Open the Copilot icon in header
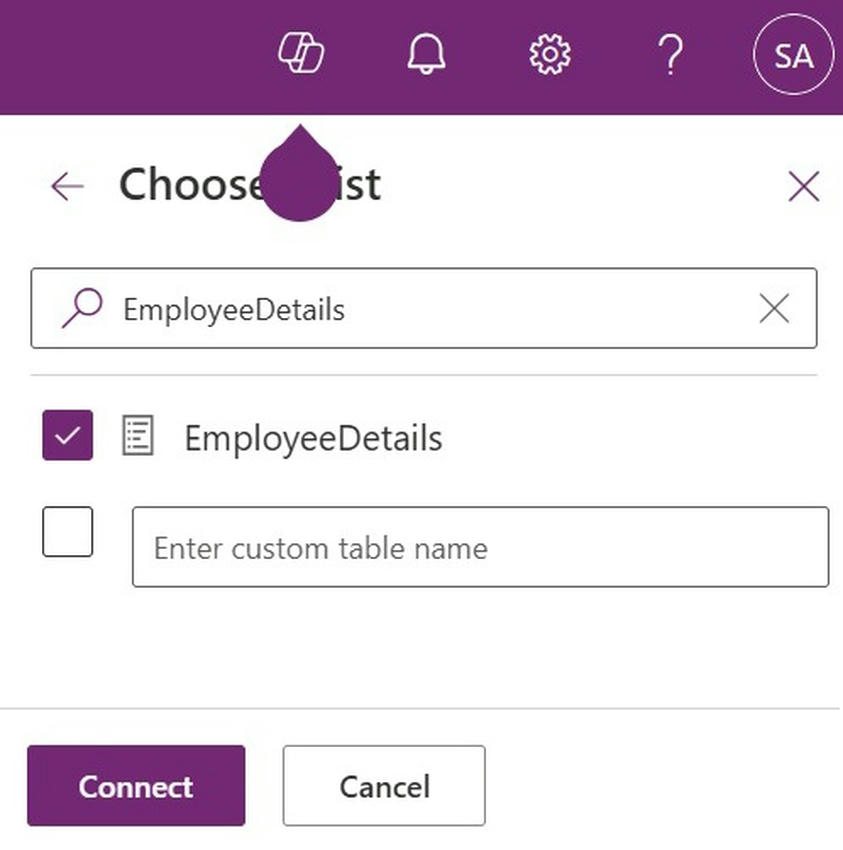The height and width of the screenshot is (850, 843). 301,53
